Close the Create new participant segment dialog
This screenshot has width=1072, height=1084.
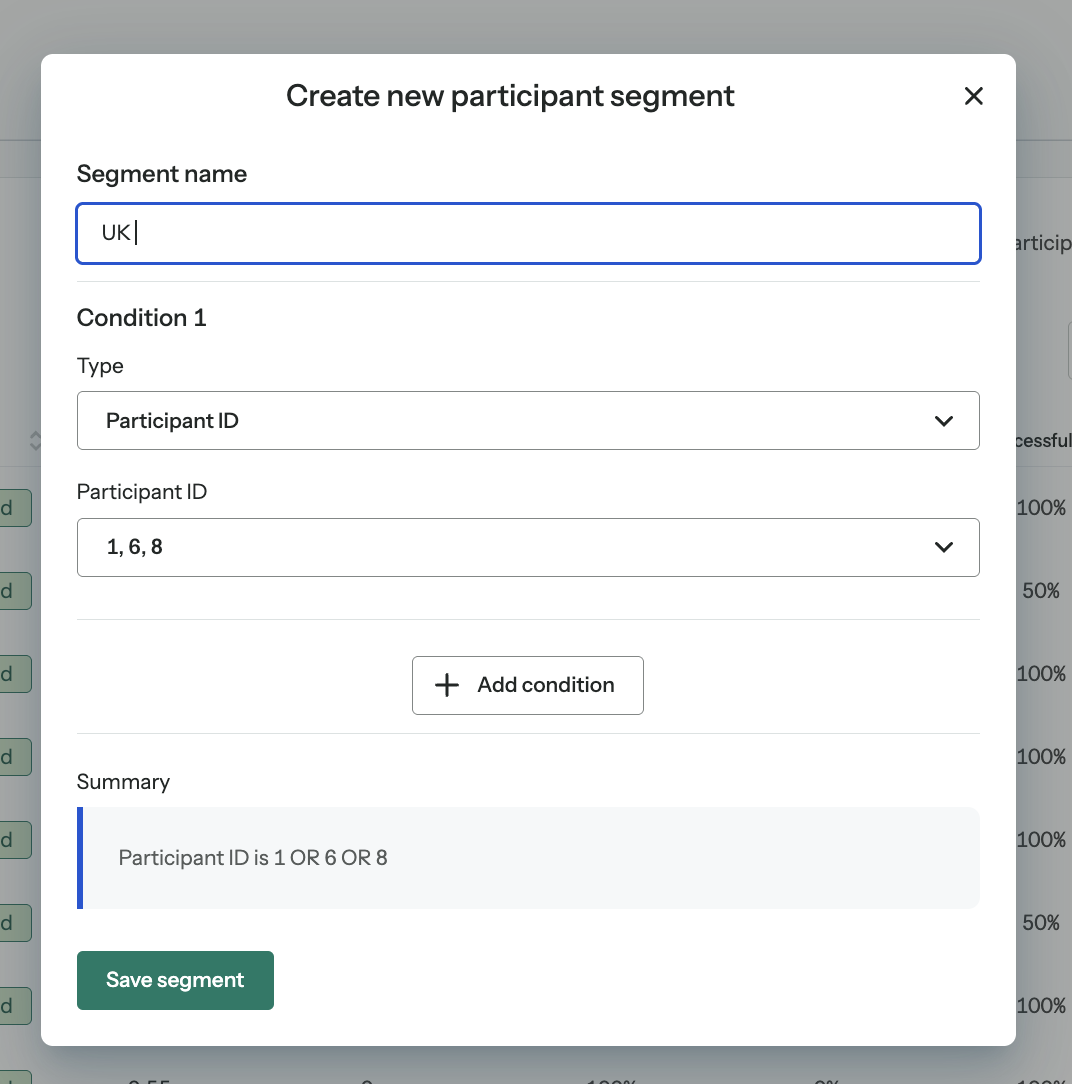click(x=973, y=96)
